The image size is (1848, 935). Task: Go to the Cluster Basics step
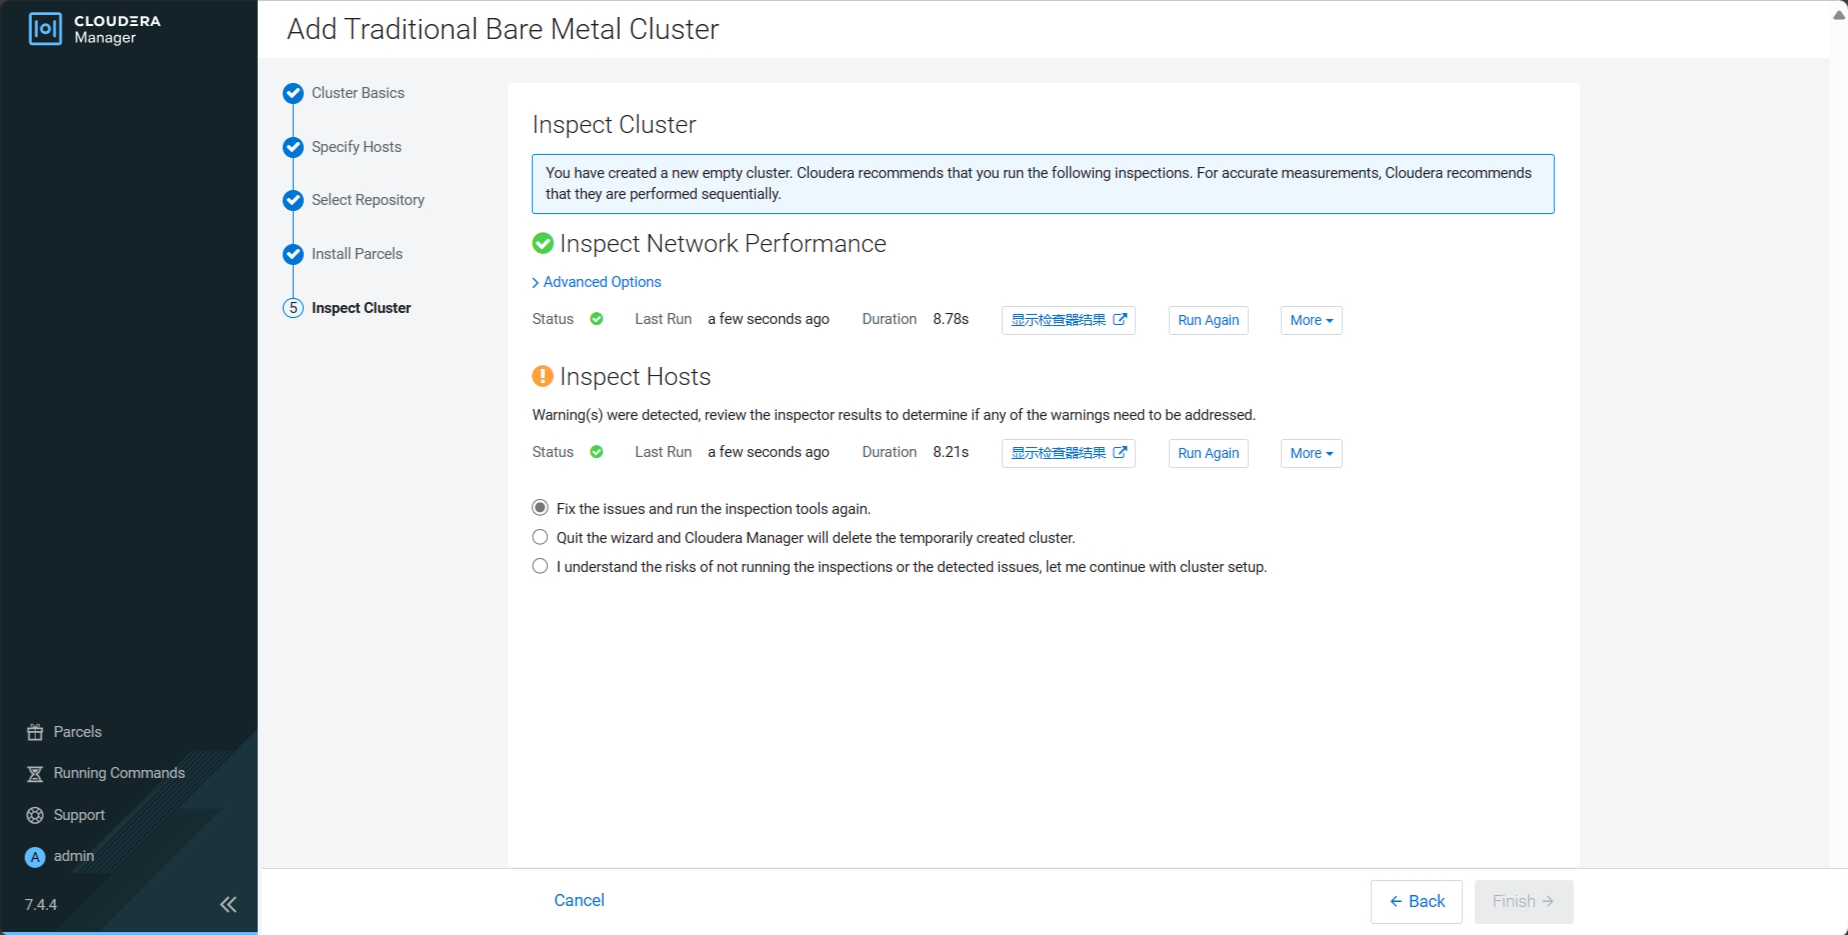click(x=358, y=93)
